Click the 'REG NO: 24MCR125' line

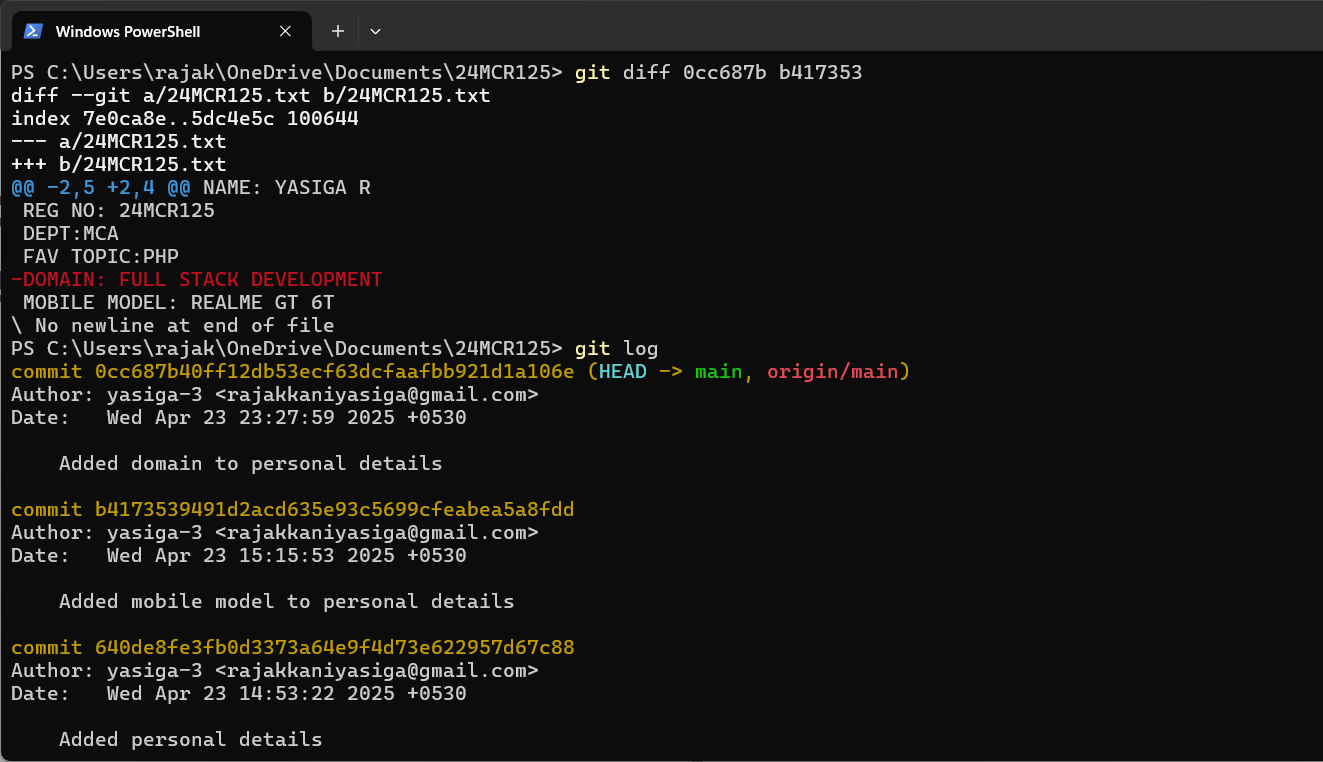(x=119, y=211)
